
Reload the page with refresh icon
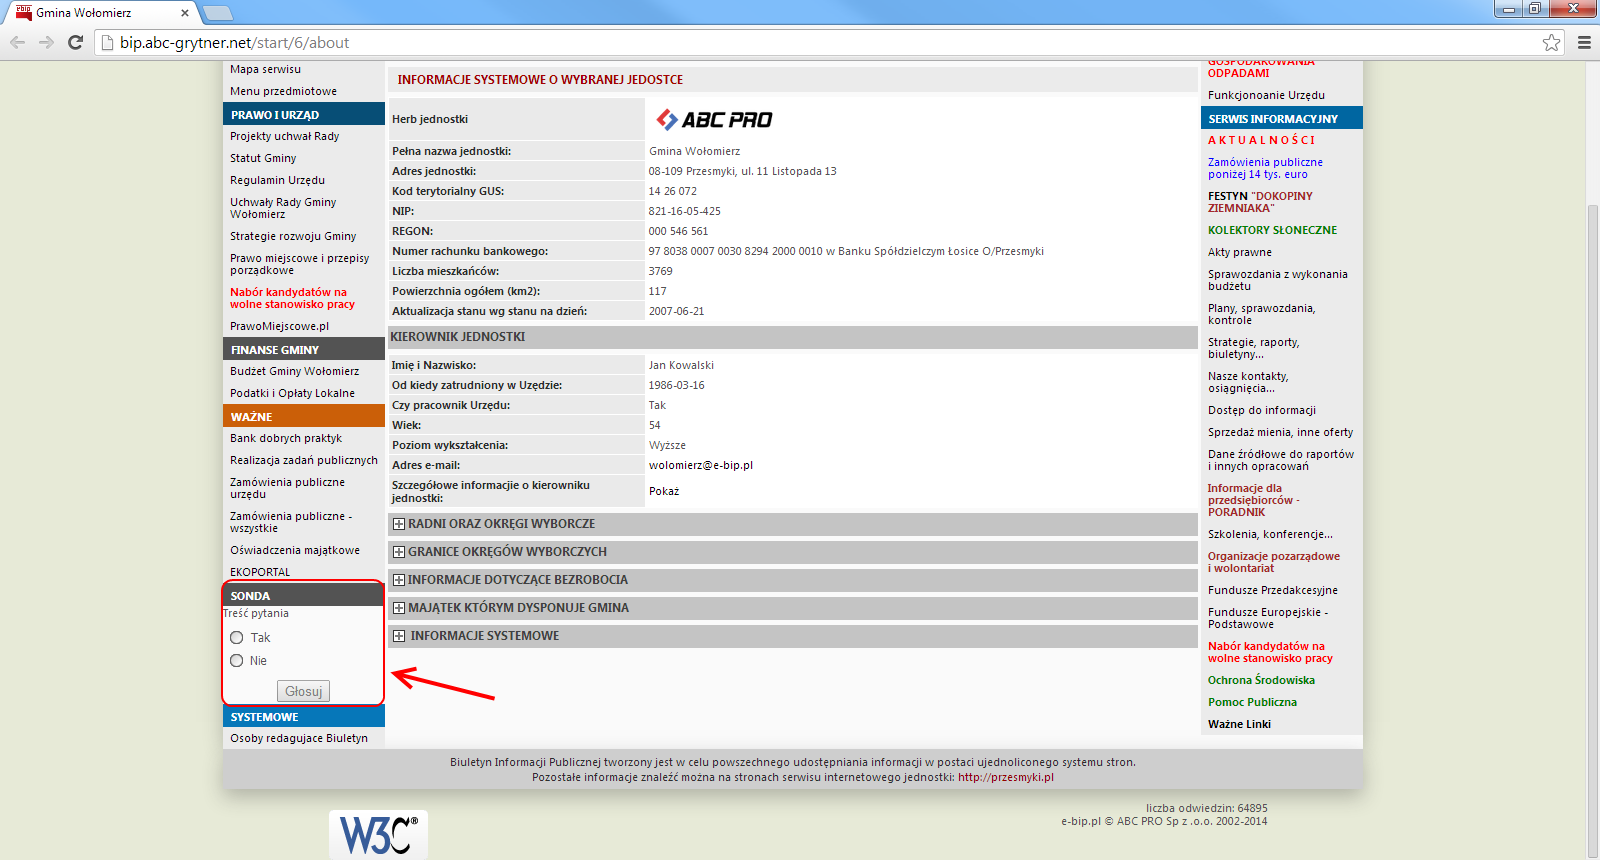click(75, 42)
